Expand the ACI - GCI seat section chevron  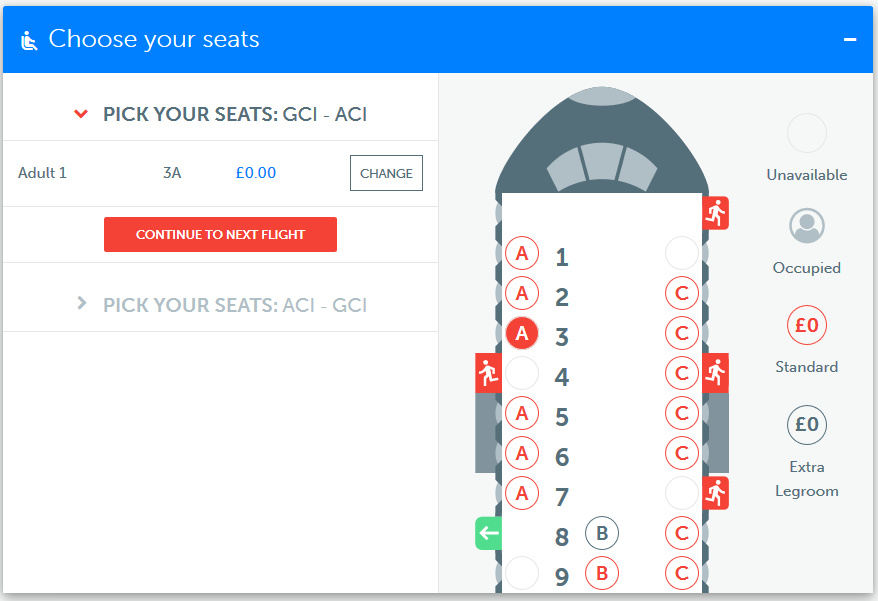coord(82,303)
